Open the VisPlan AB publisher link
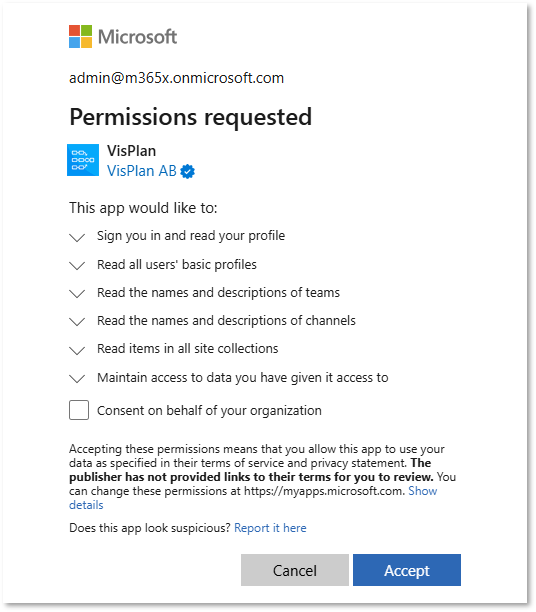This screenshot has height=612, width=536. (142, 171)
